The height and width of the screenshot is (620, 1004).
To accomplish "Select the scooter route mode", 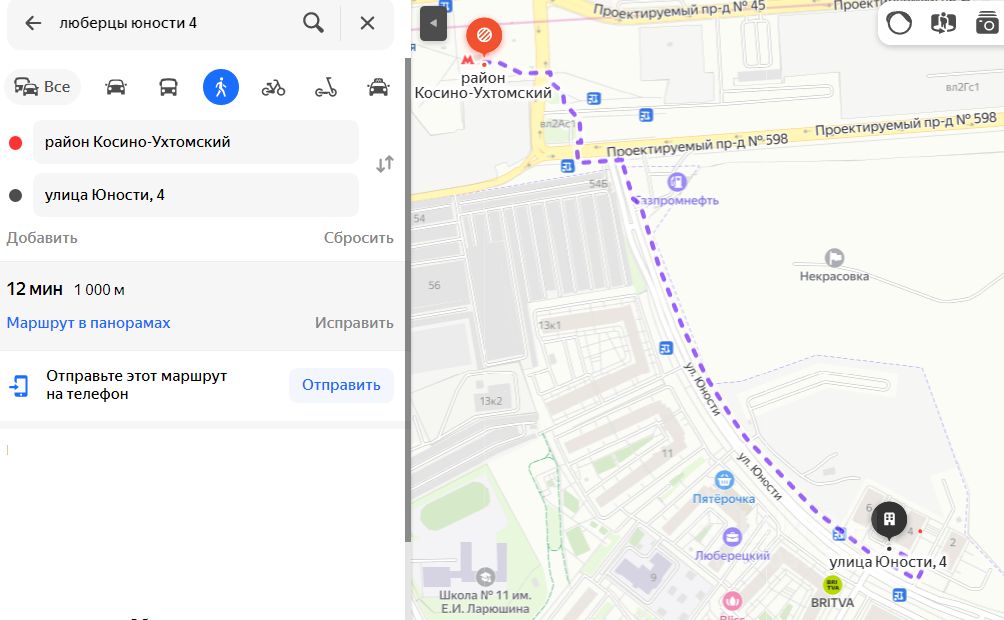I will 326,87.
